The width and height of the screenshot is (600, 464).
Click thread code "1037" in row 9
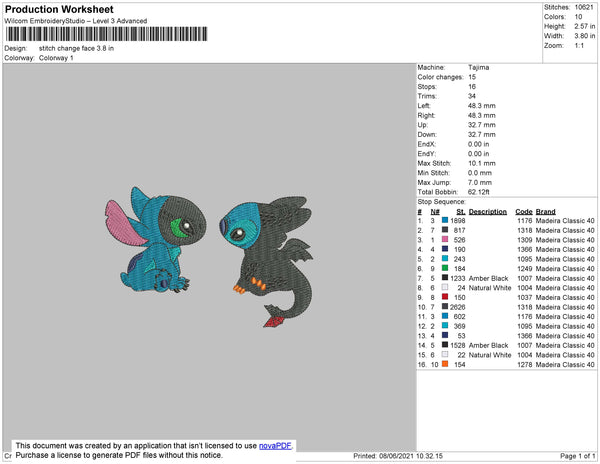click(525, 297)
